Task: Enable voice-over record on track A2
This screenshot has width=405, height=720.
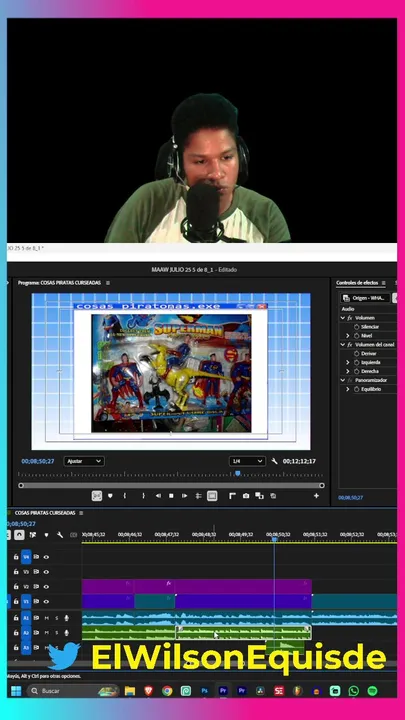Action: click(x=67, y=633)
